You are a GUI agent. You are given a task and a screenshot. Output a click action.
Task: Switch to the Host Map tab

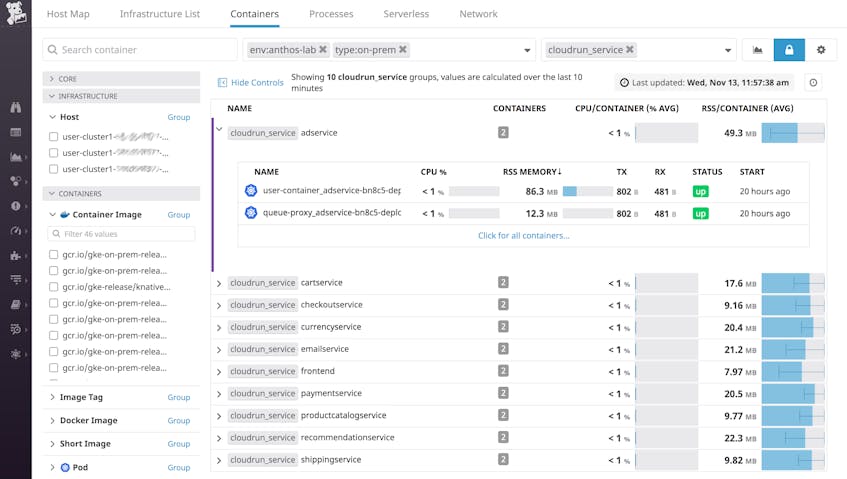pyautogui.click(x=68, y=14)
